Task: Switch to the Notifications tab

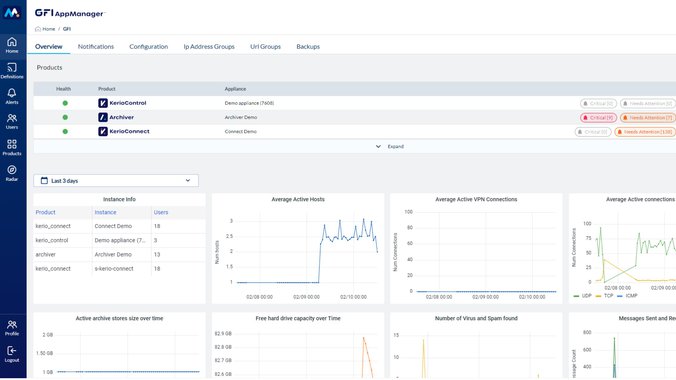Action: [x=96, y=47]
